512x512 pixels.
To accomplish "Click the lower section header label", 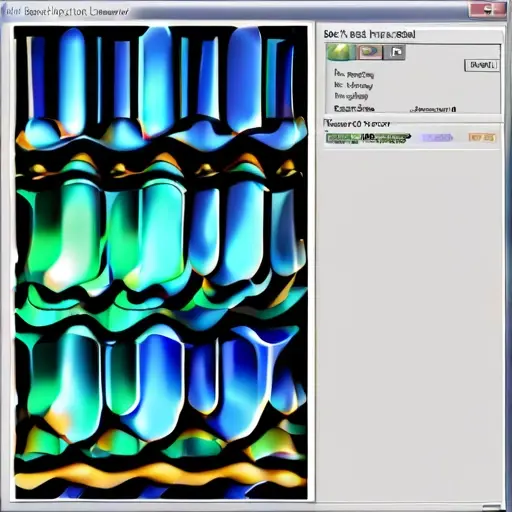I will pos(358,124).
